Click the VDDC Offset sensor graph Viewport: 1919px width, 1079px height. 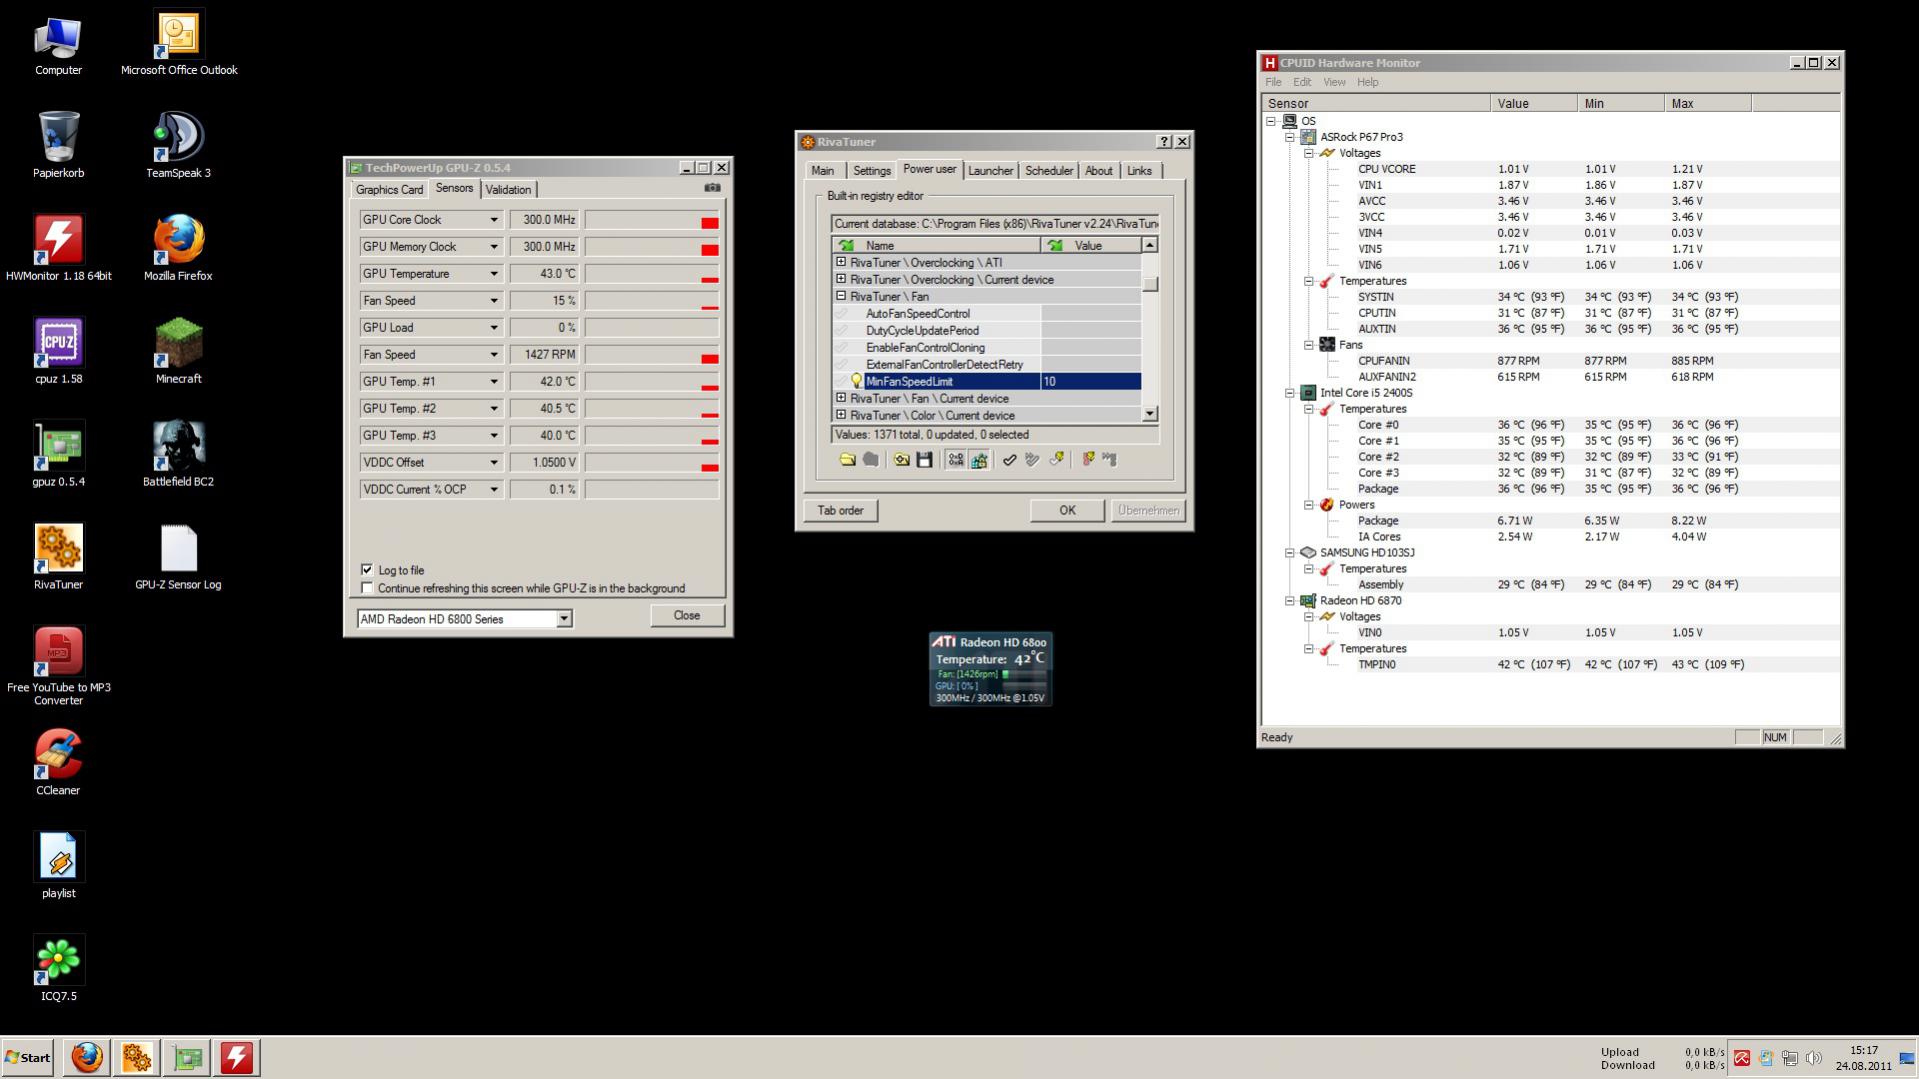tap(652, 463)
